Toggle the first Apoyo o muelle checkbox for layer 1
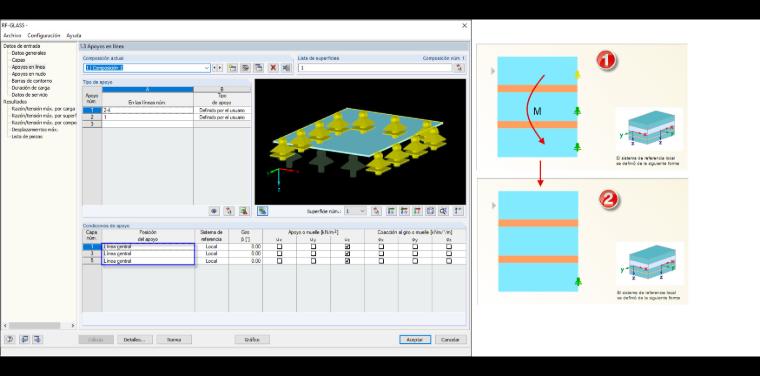 tap(279, 247)
